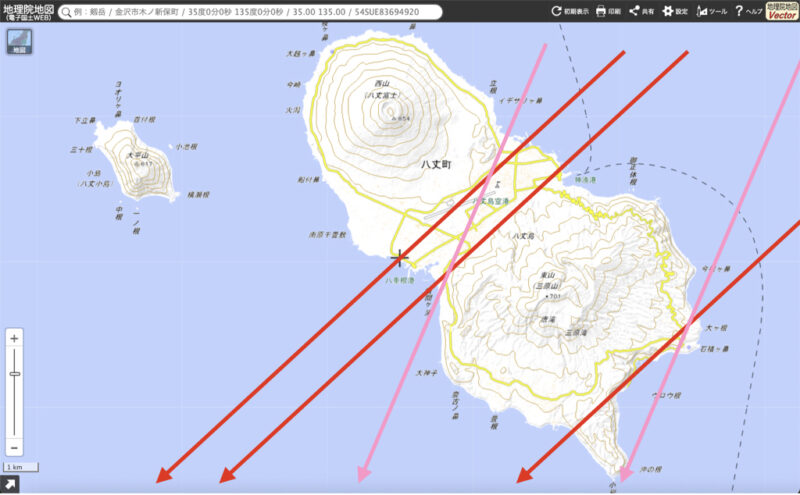The height and width of the screenshot is (495, 800).
Task: Click the 八丈町 town label on map
Action: tap(436, 163)
